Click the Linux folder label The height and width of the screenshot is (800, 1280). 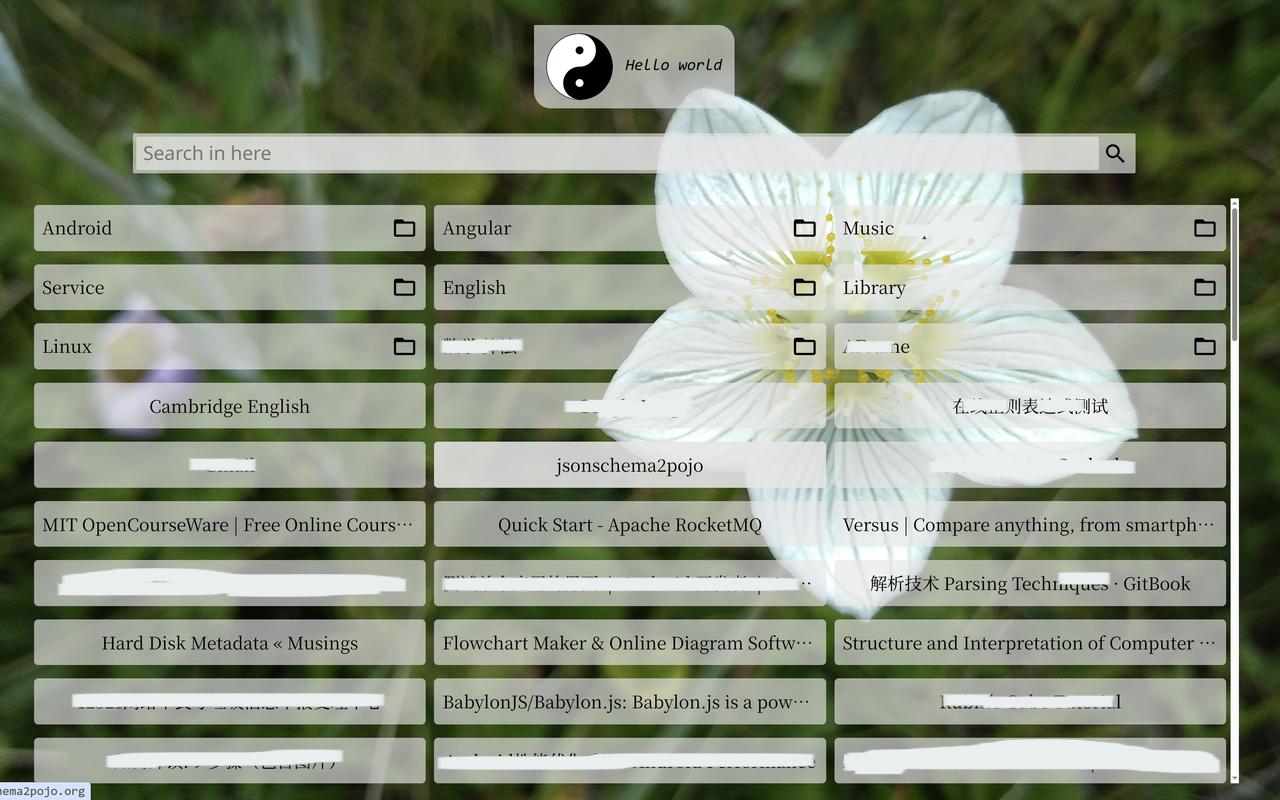tap(67, 346)
